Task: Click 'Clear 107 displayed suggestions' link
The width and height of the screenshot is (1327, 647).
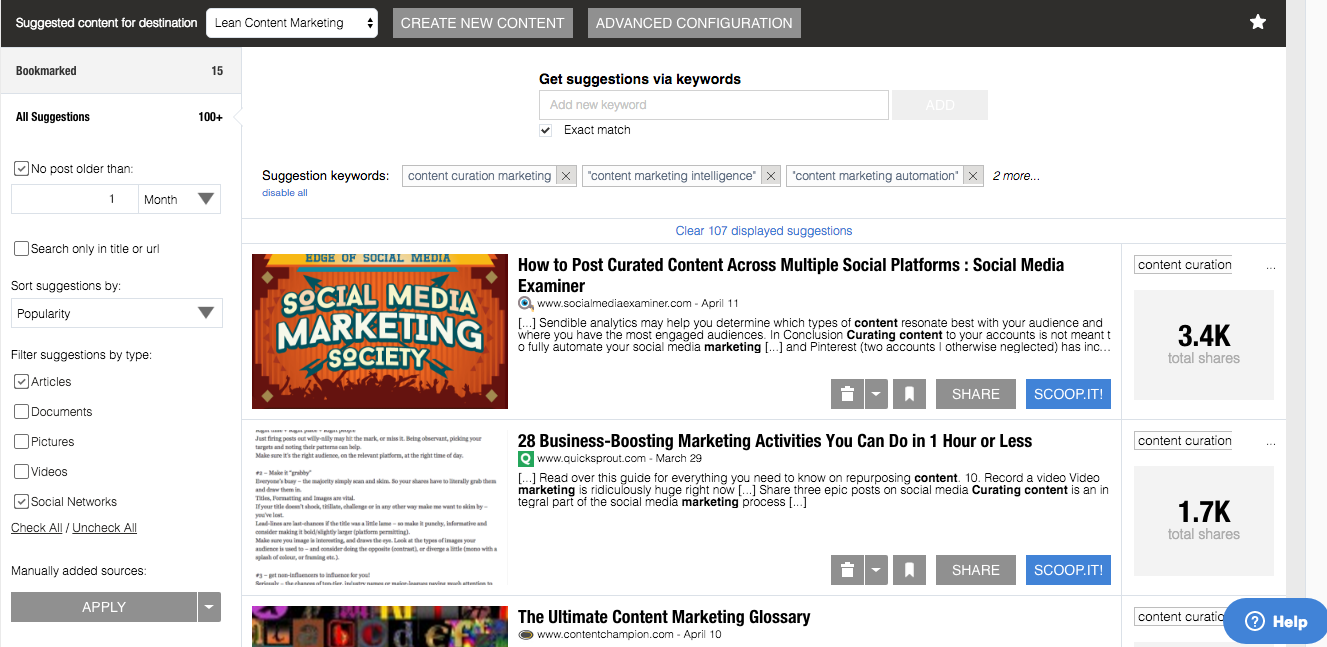Action: coord(764,231)
